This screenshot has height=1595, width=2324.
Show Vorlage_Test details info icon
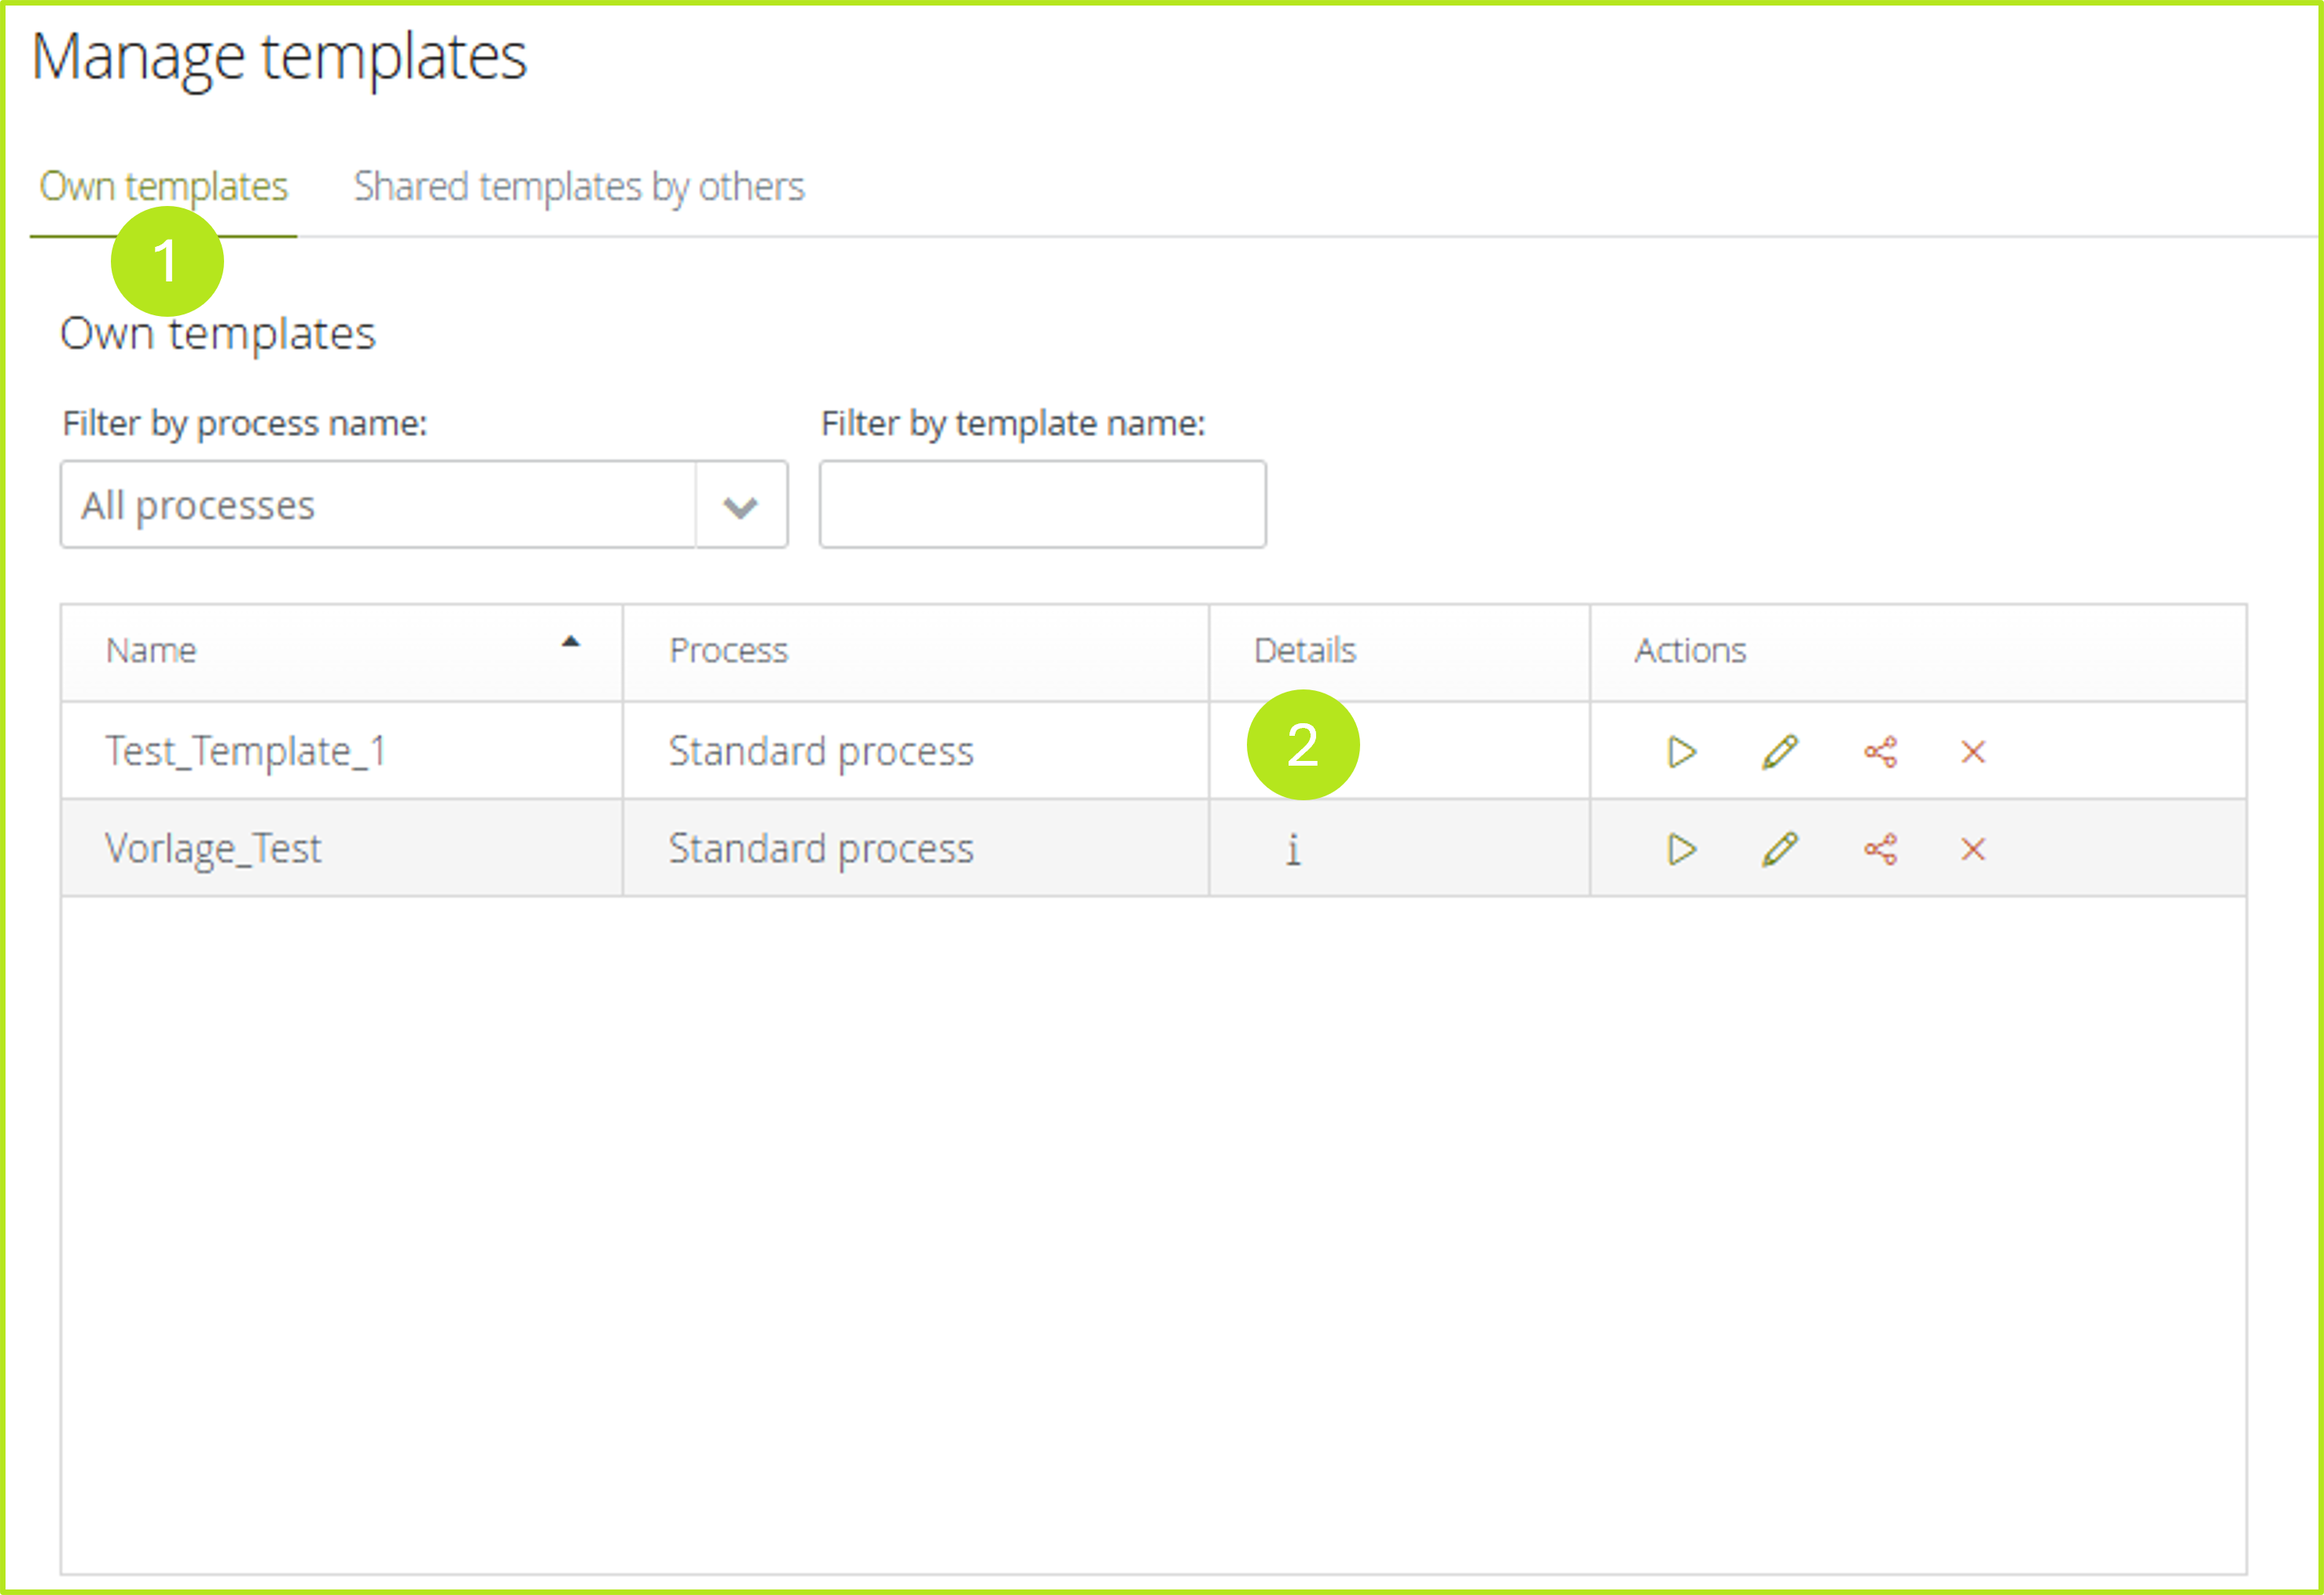(x=1293, y=850)
